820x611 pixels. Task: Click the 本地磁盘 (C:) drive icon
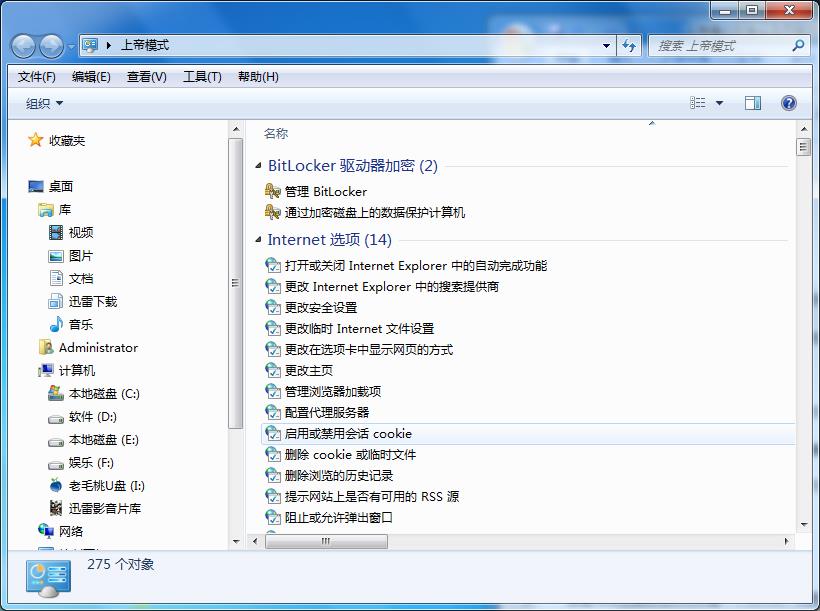(x=56, y=393)
